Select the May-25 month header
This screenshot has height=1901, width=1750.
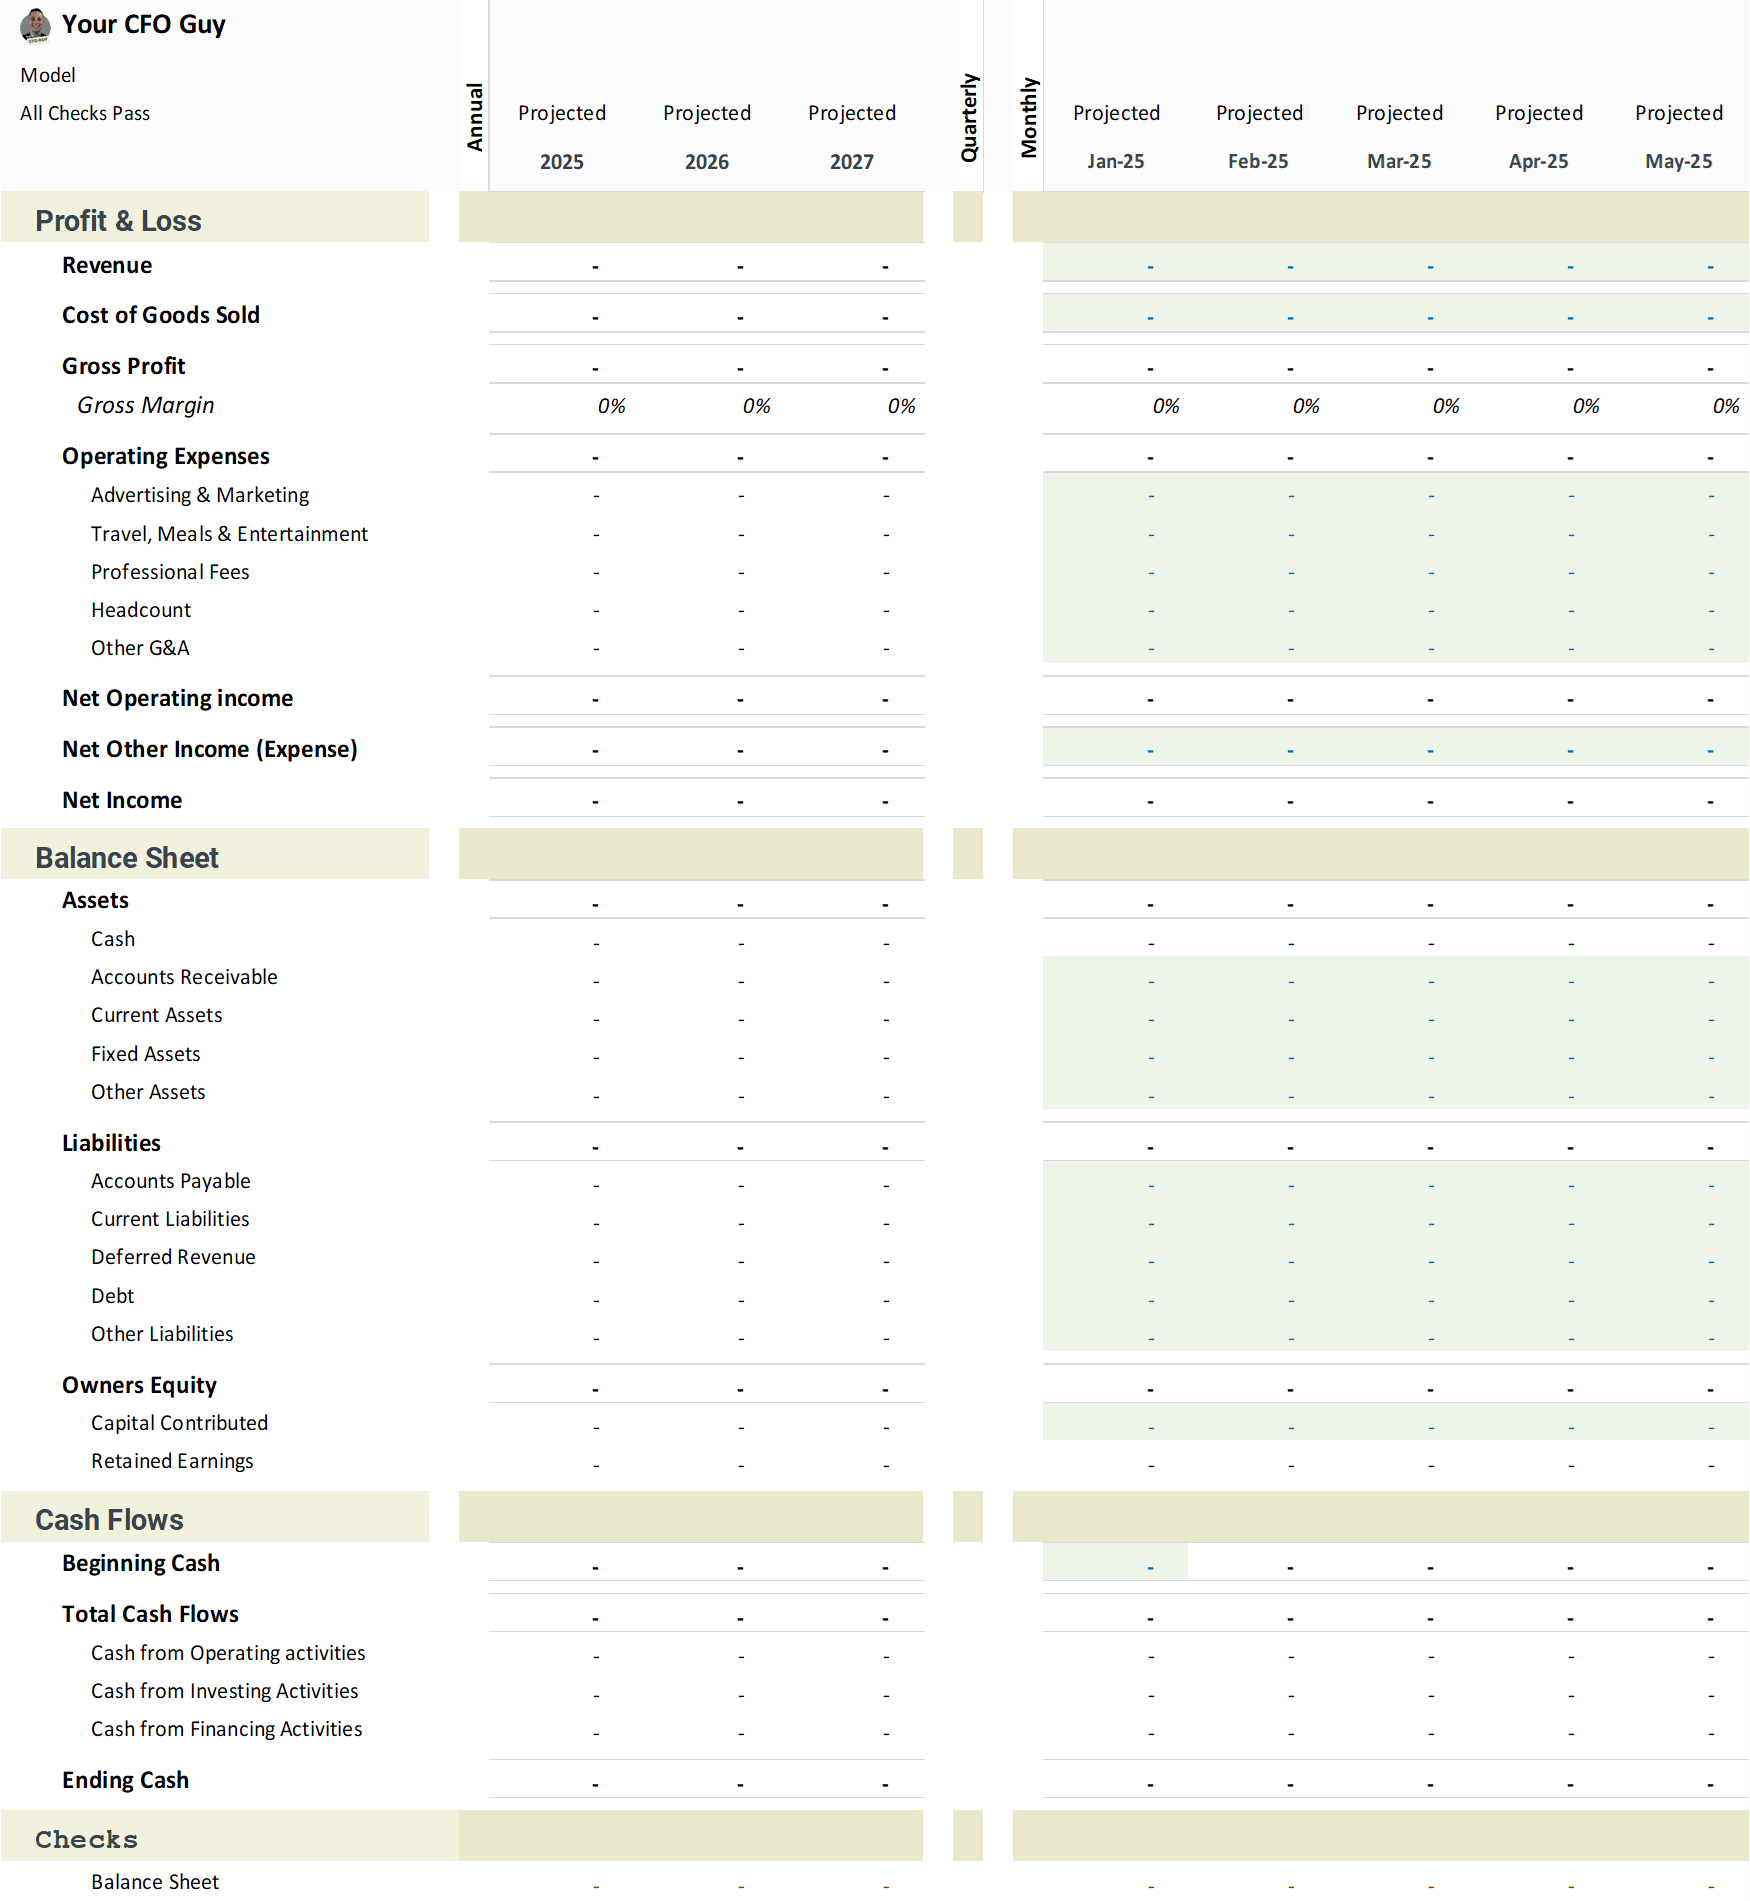1679,161
